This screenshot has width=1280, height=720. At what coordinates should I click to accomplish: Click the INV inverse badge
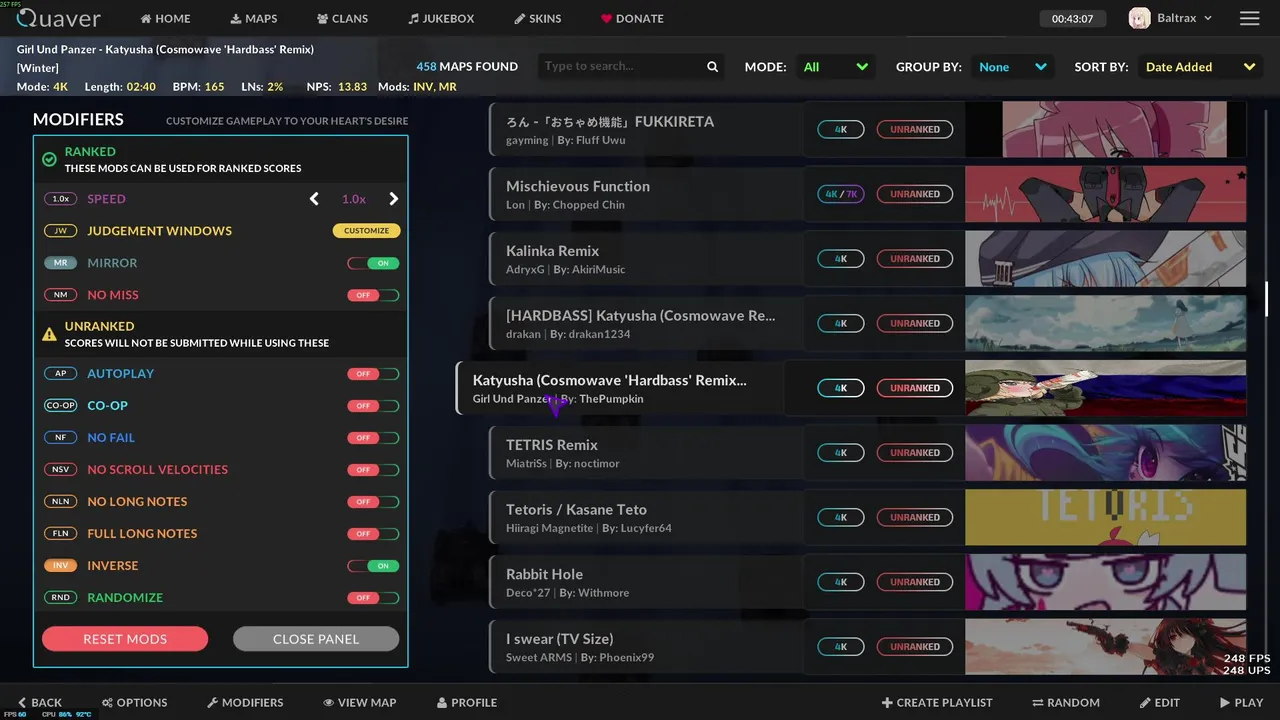61,566
